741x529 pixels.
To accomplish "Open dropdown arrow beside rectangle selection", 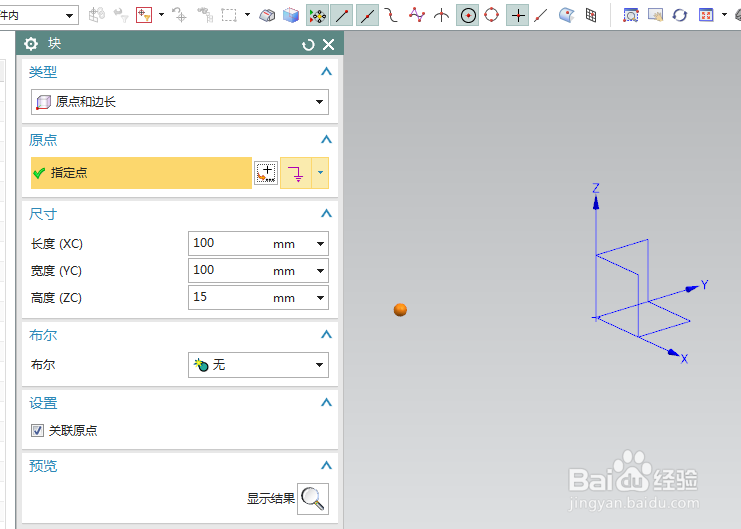I will point(248,15).
